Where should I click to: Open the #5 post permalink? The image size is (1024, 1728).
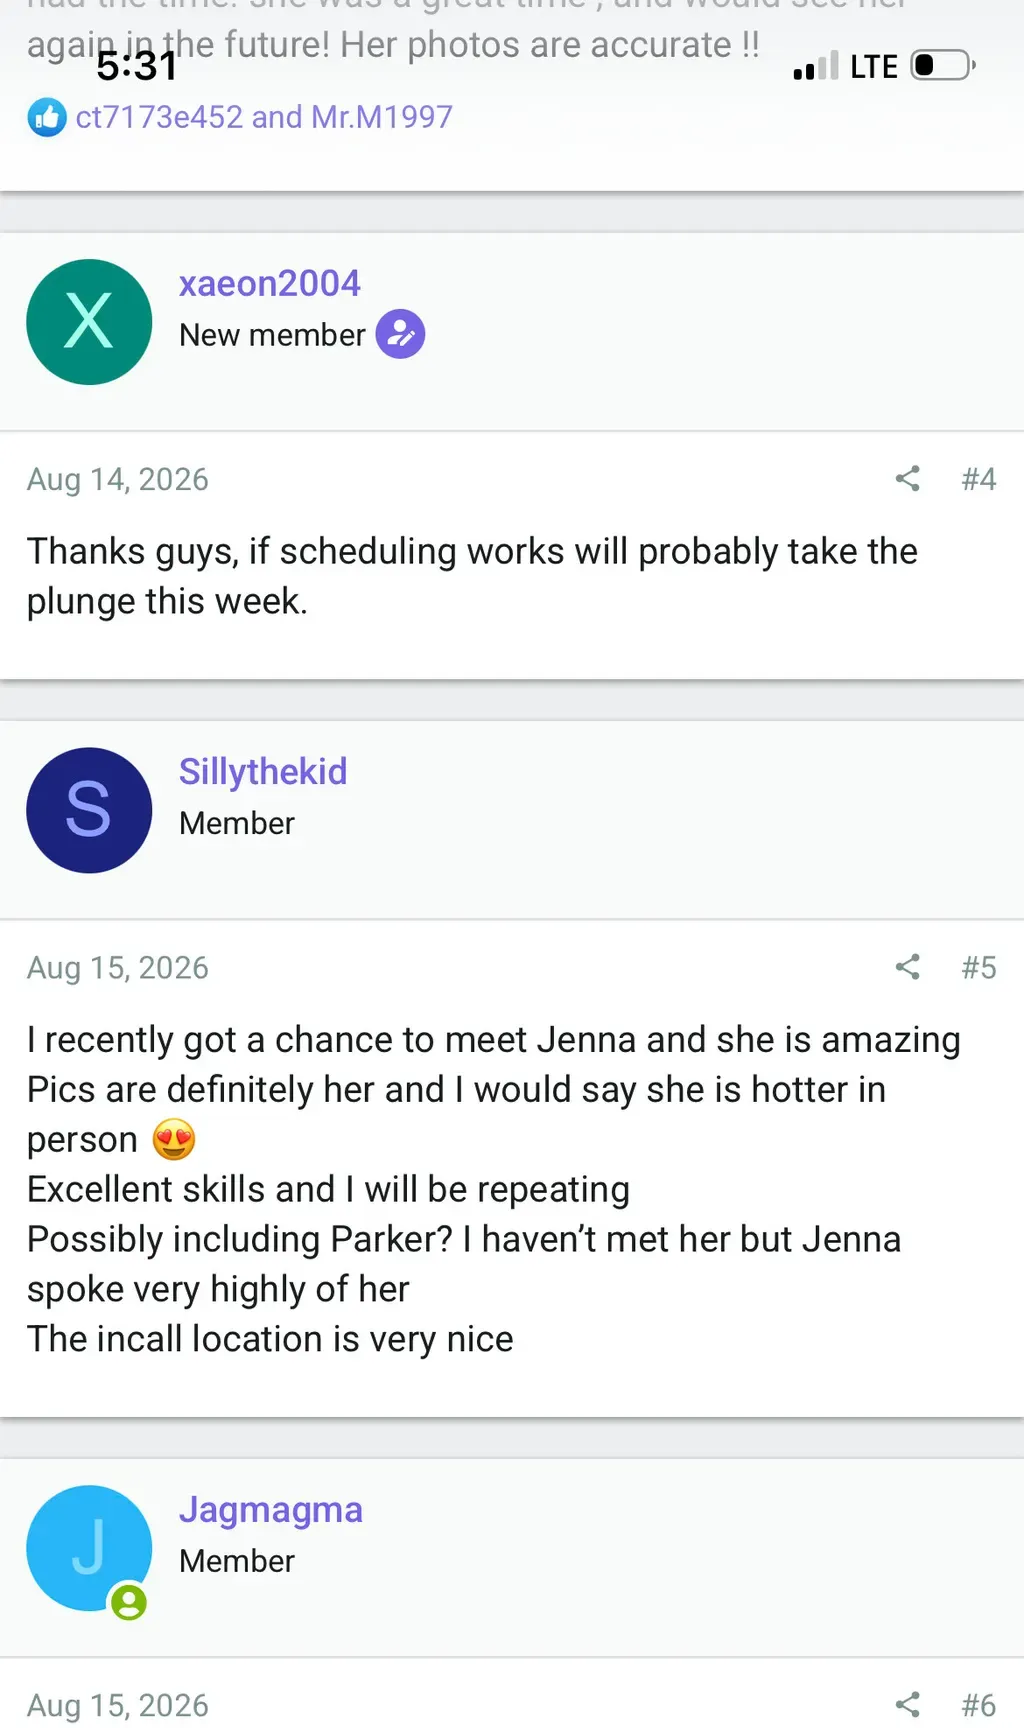point(979,967)
